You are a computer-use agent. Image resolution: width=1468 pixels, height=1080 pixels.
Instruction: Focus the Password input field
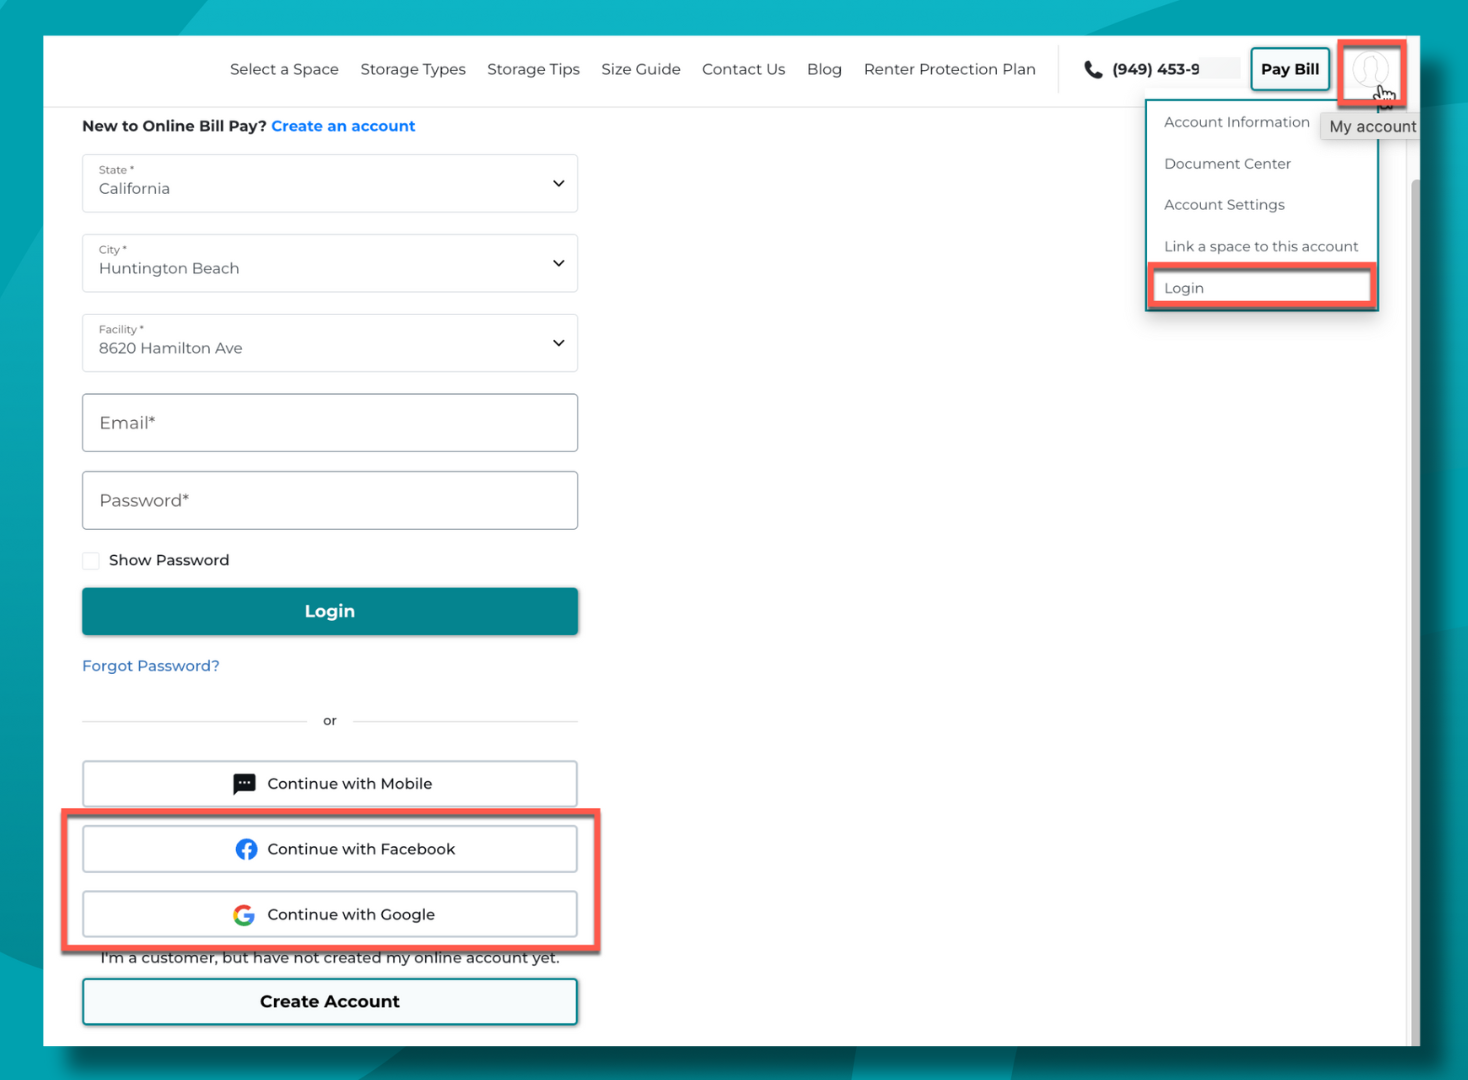(x=330, y=501)
